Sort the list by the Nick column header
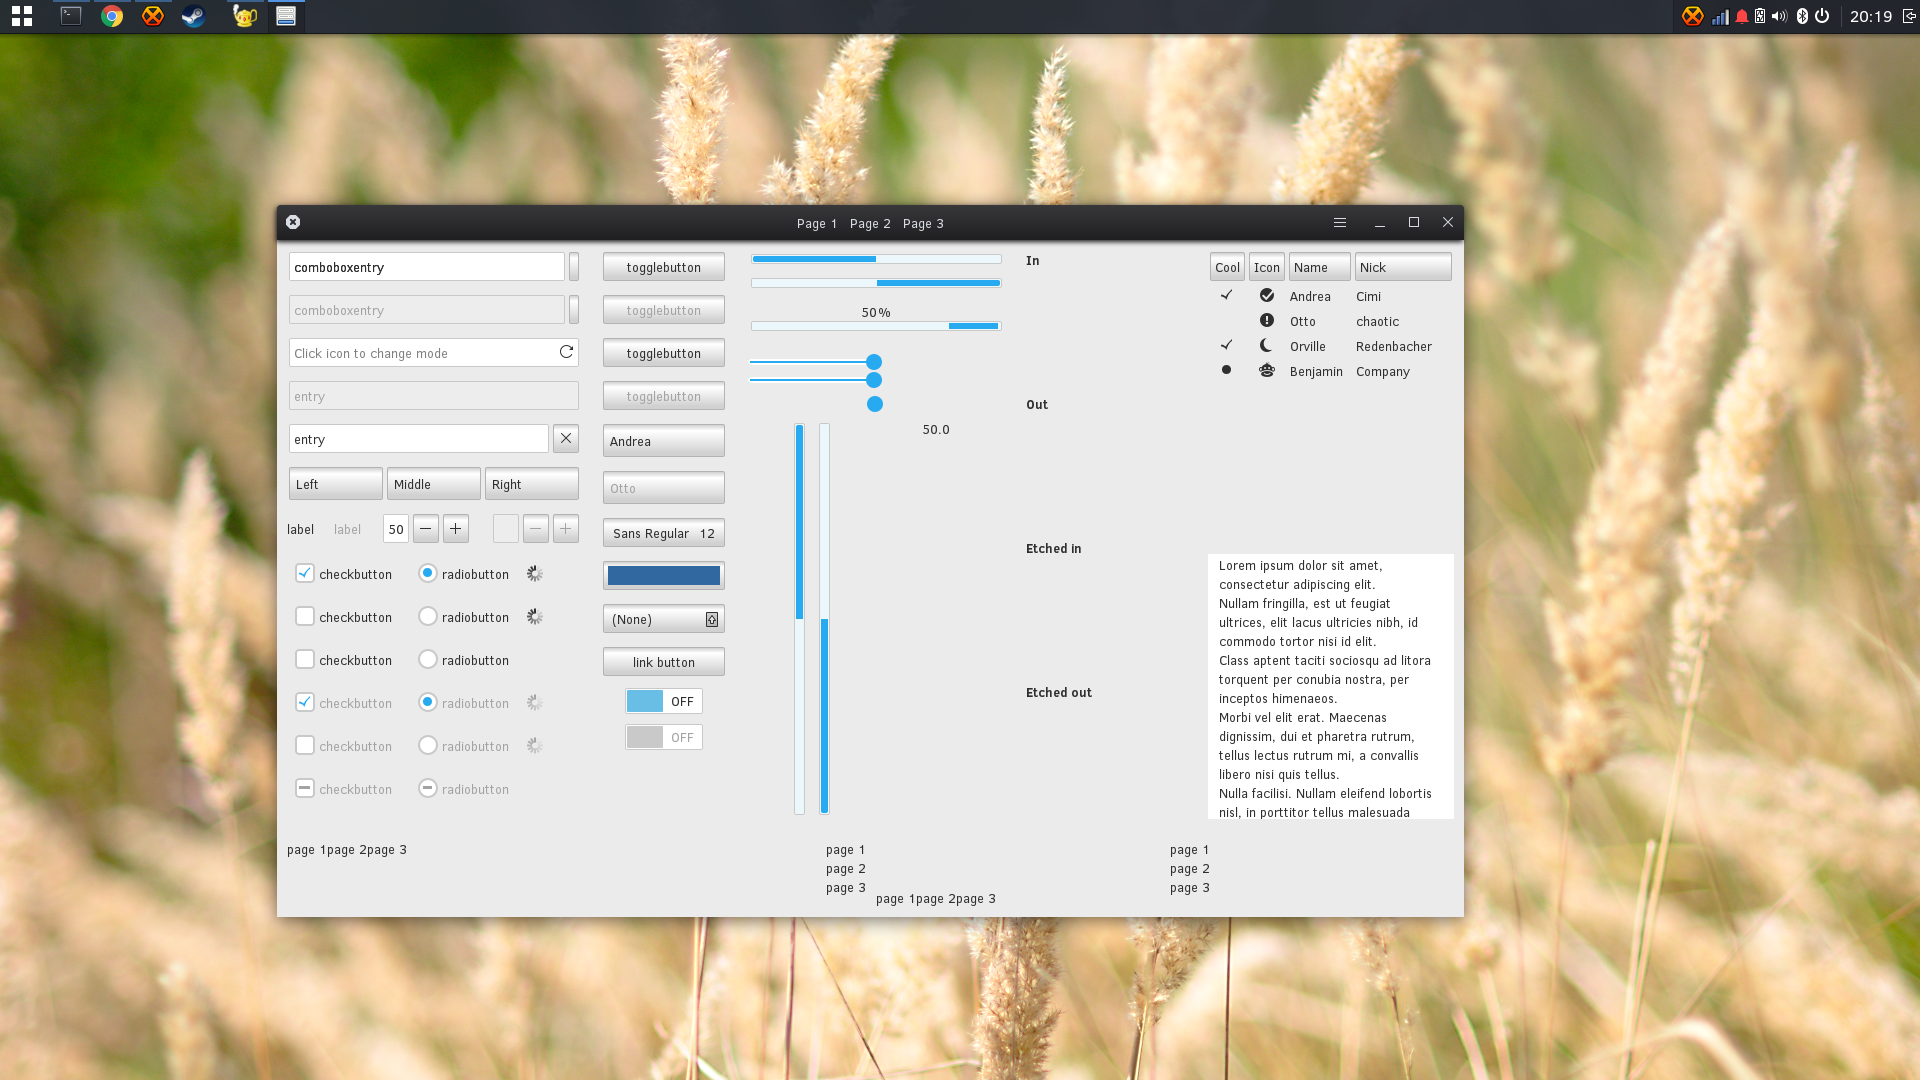 coord(1403,267)
